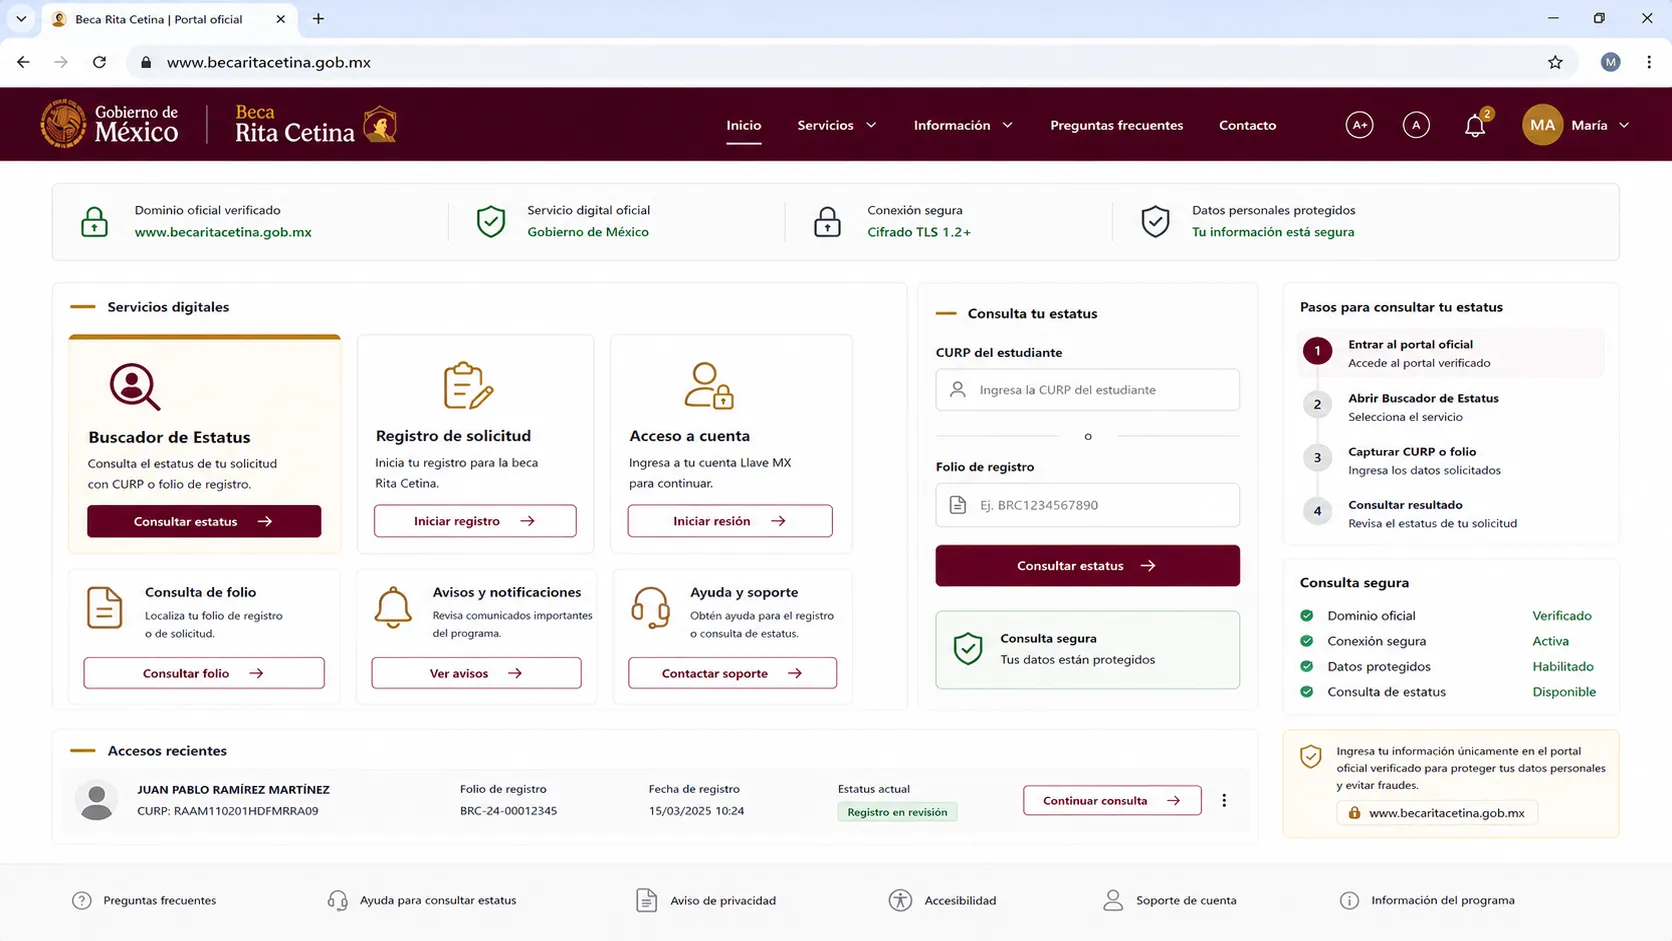Select step 2 Abrir Buscador de Estatus
The height and width of the screenshot is (941, 1672).
1452,407
